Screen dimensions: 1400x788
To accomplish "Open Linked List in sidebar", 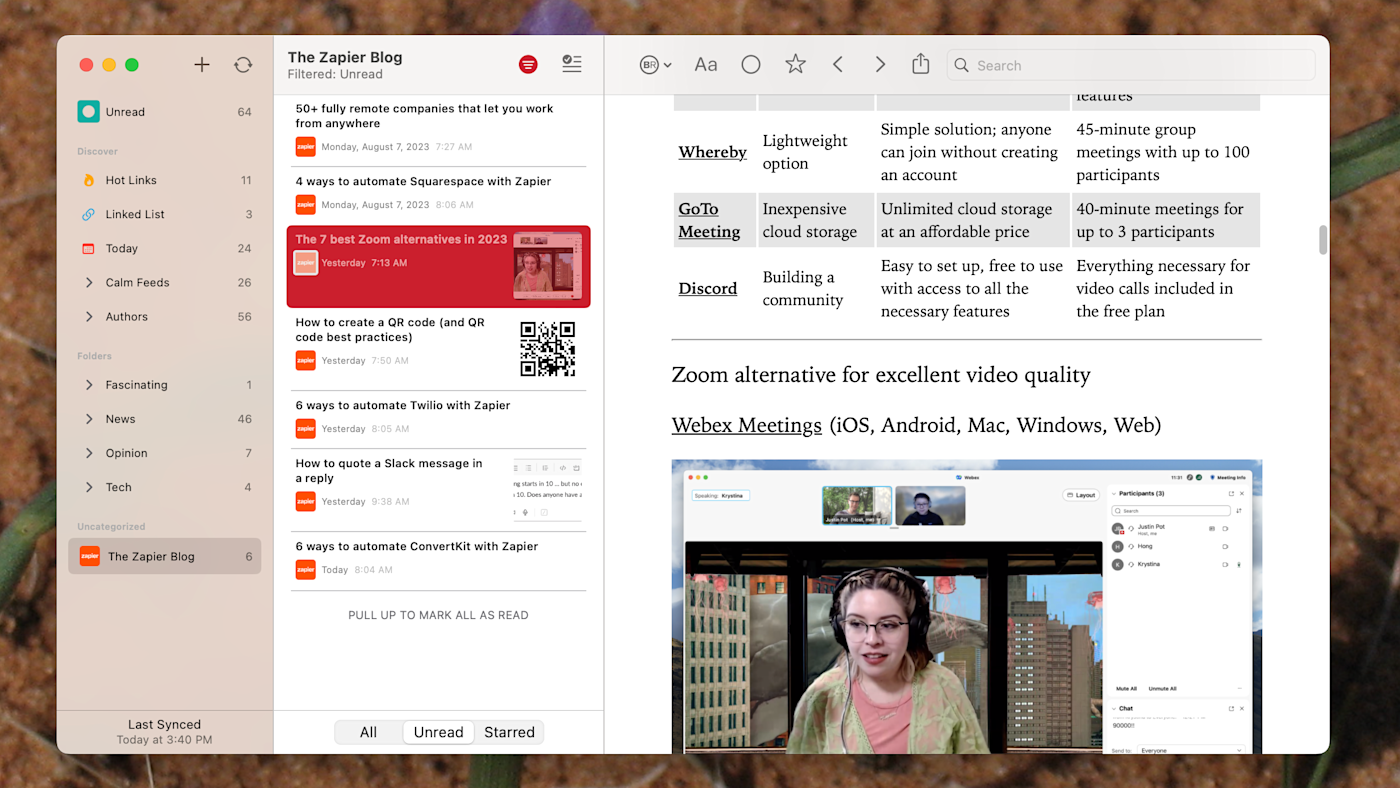I will pos(165,214).
